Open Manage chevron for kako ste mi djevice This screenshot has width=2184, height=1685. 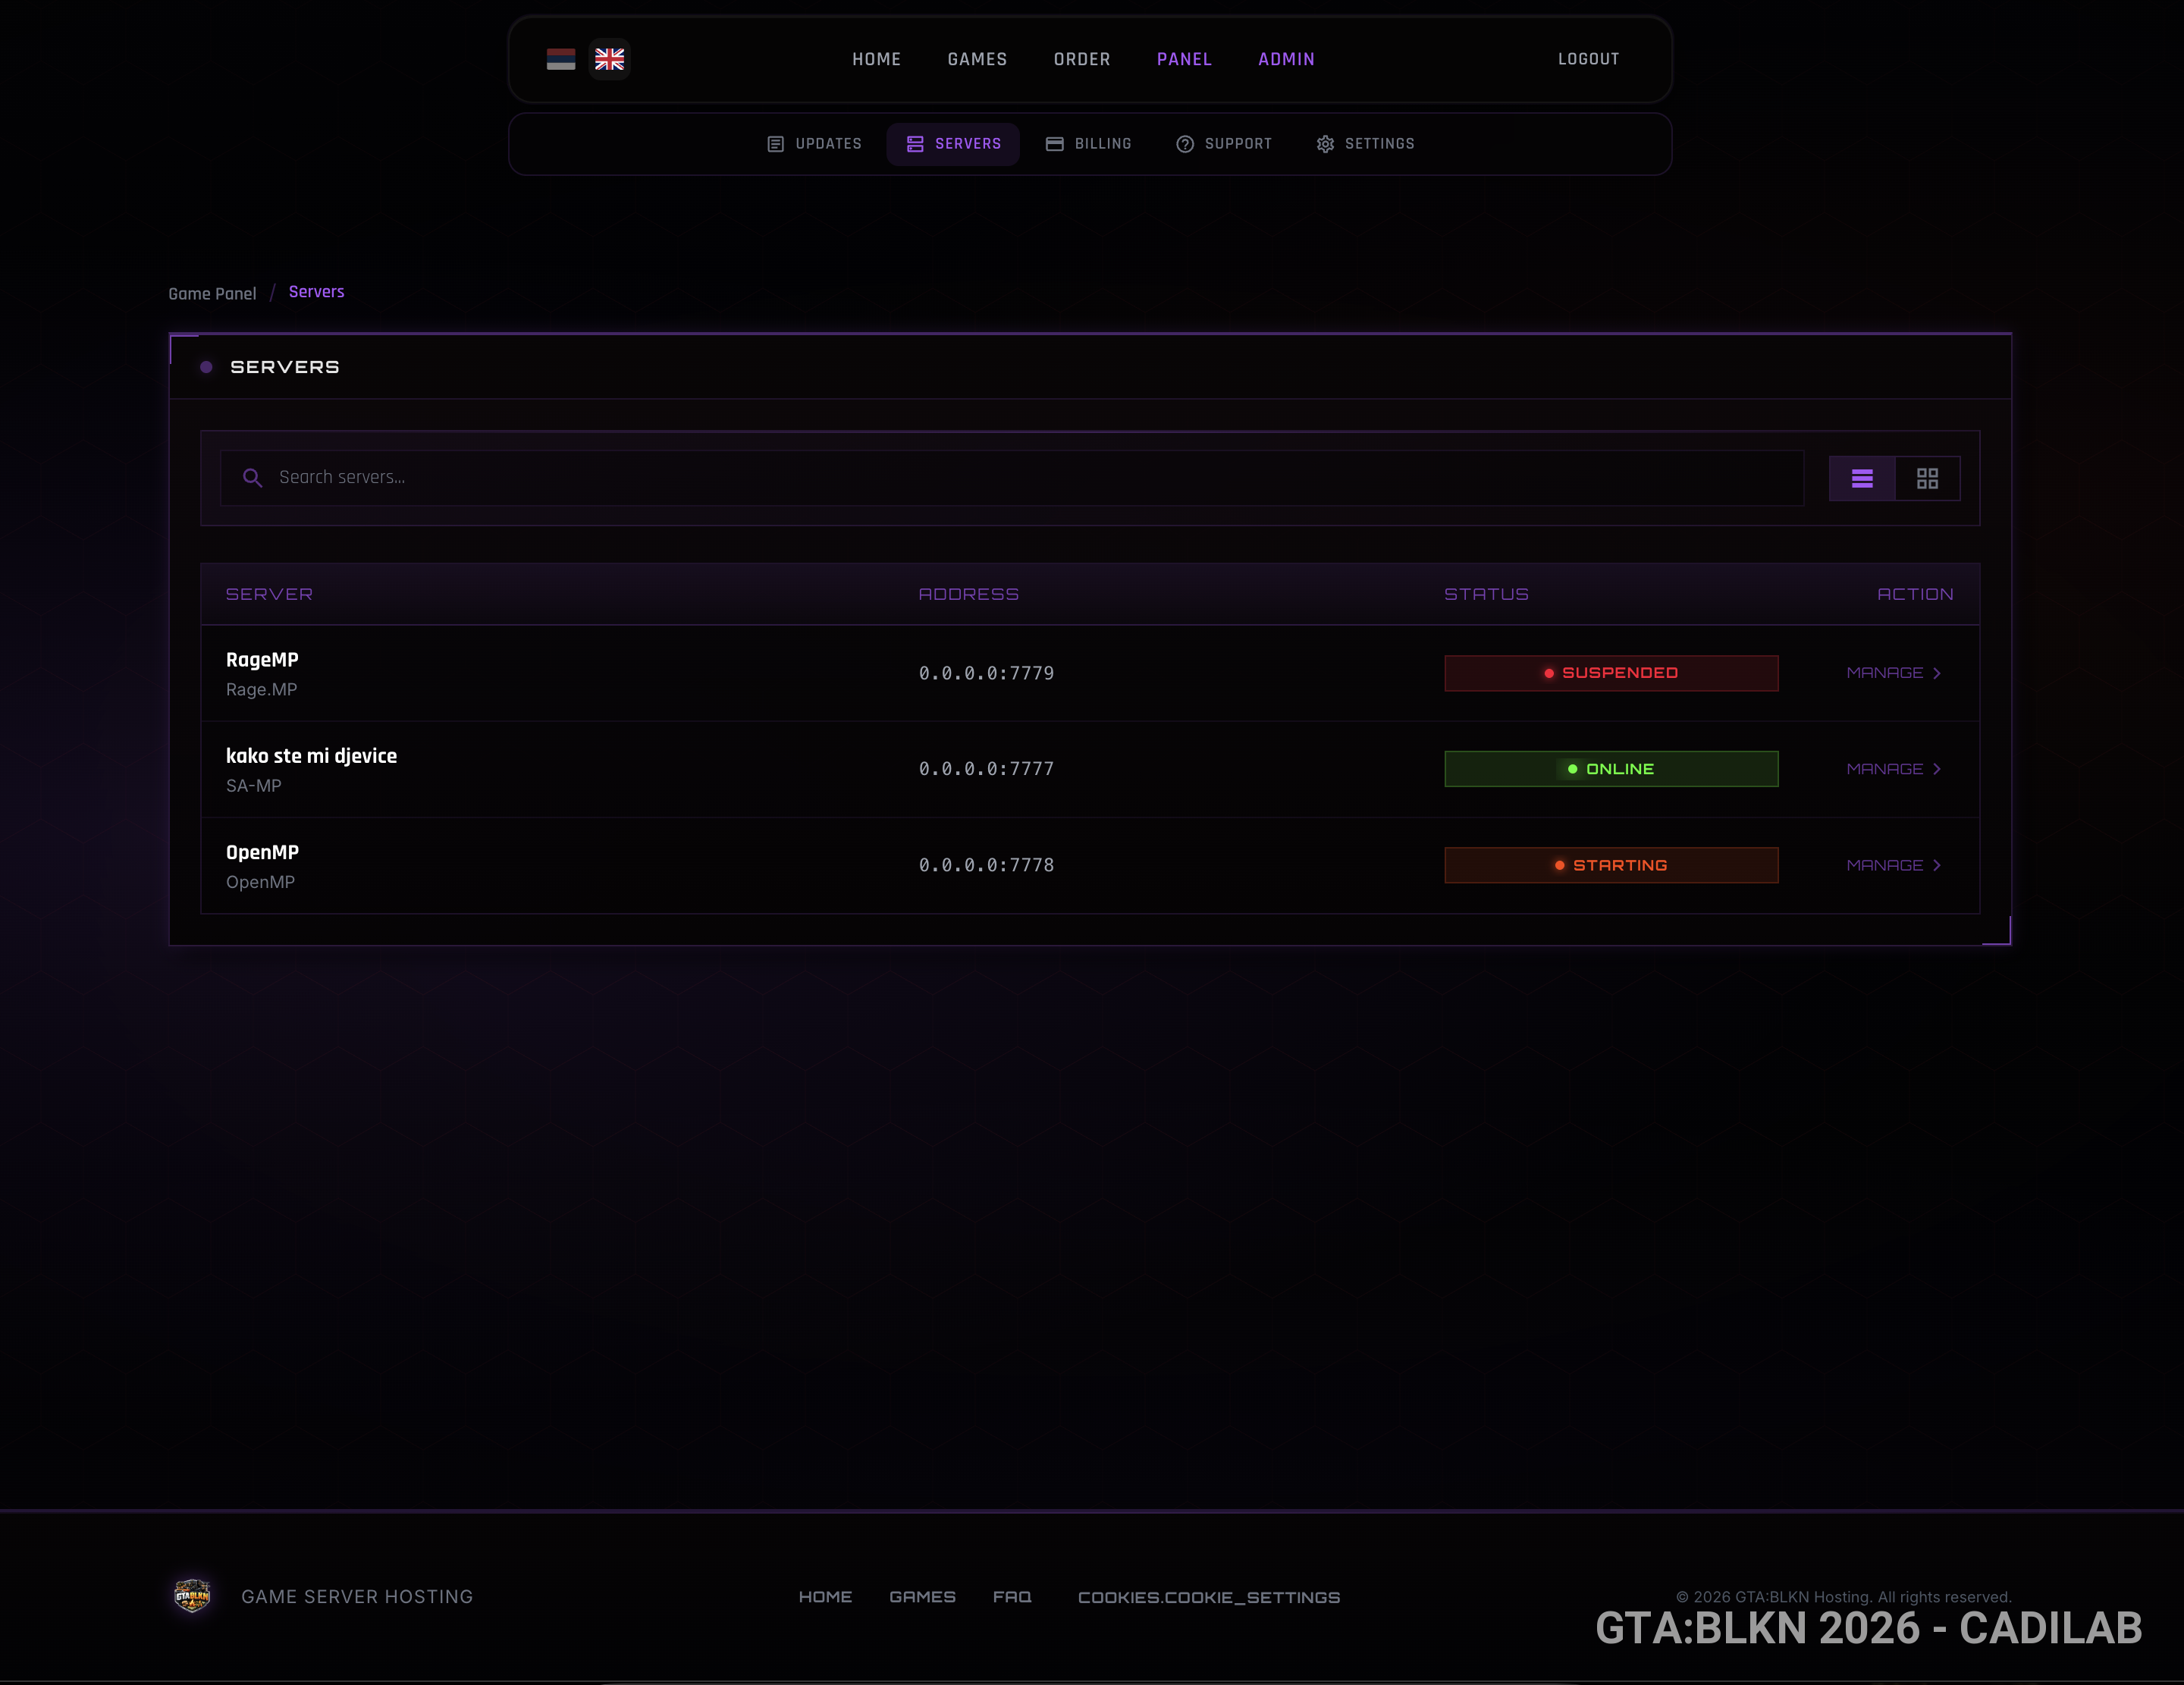(x=1937, y=769)
